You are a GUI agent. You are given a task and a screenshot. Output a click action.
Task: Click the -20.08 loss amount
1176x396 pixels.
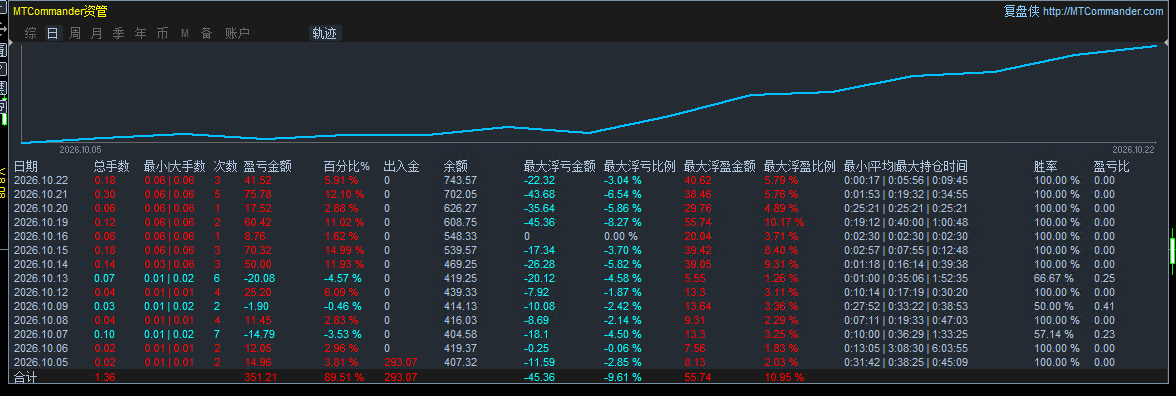pos(260,278)
